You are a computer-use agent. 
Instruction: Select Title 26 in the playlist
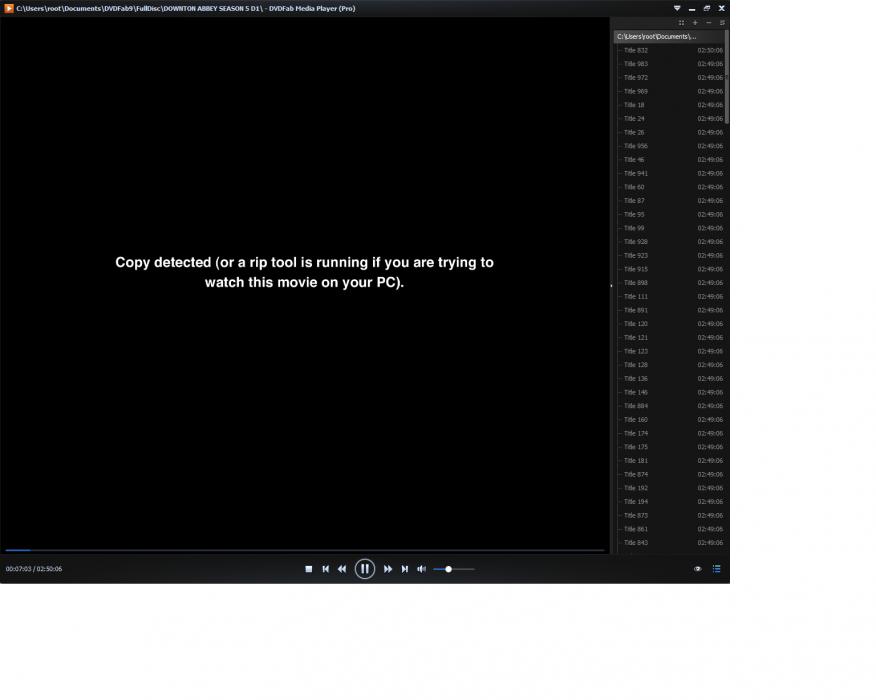pos(670,132)
